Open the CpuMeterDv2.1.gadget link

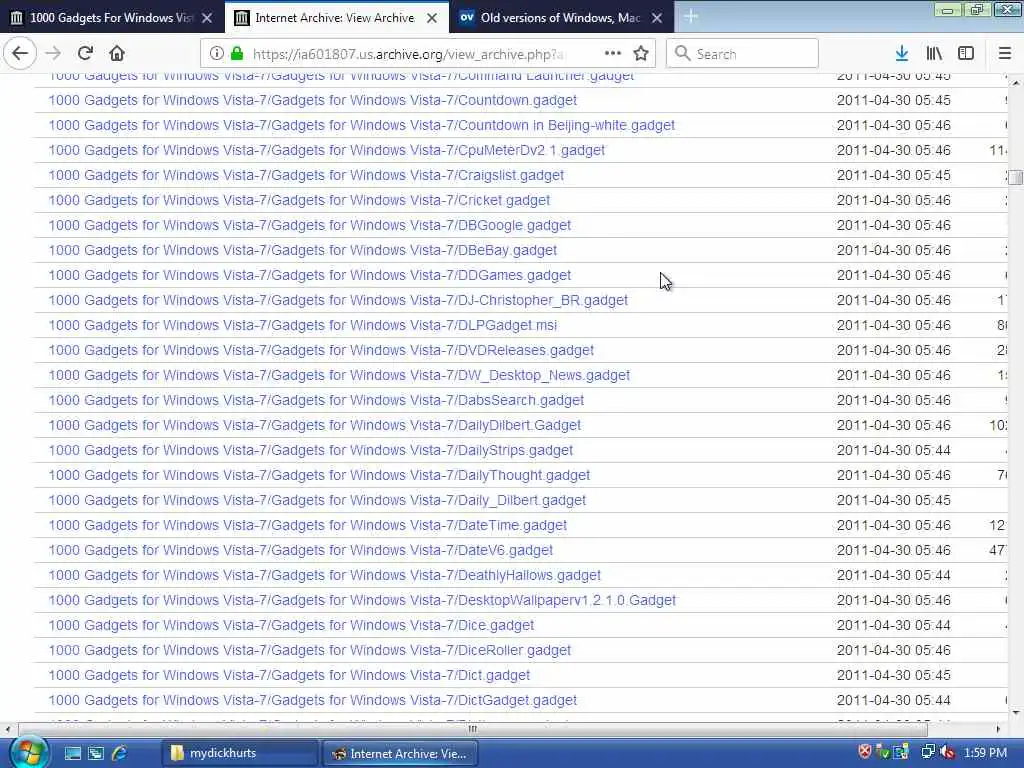(x=327, y=150)
